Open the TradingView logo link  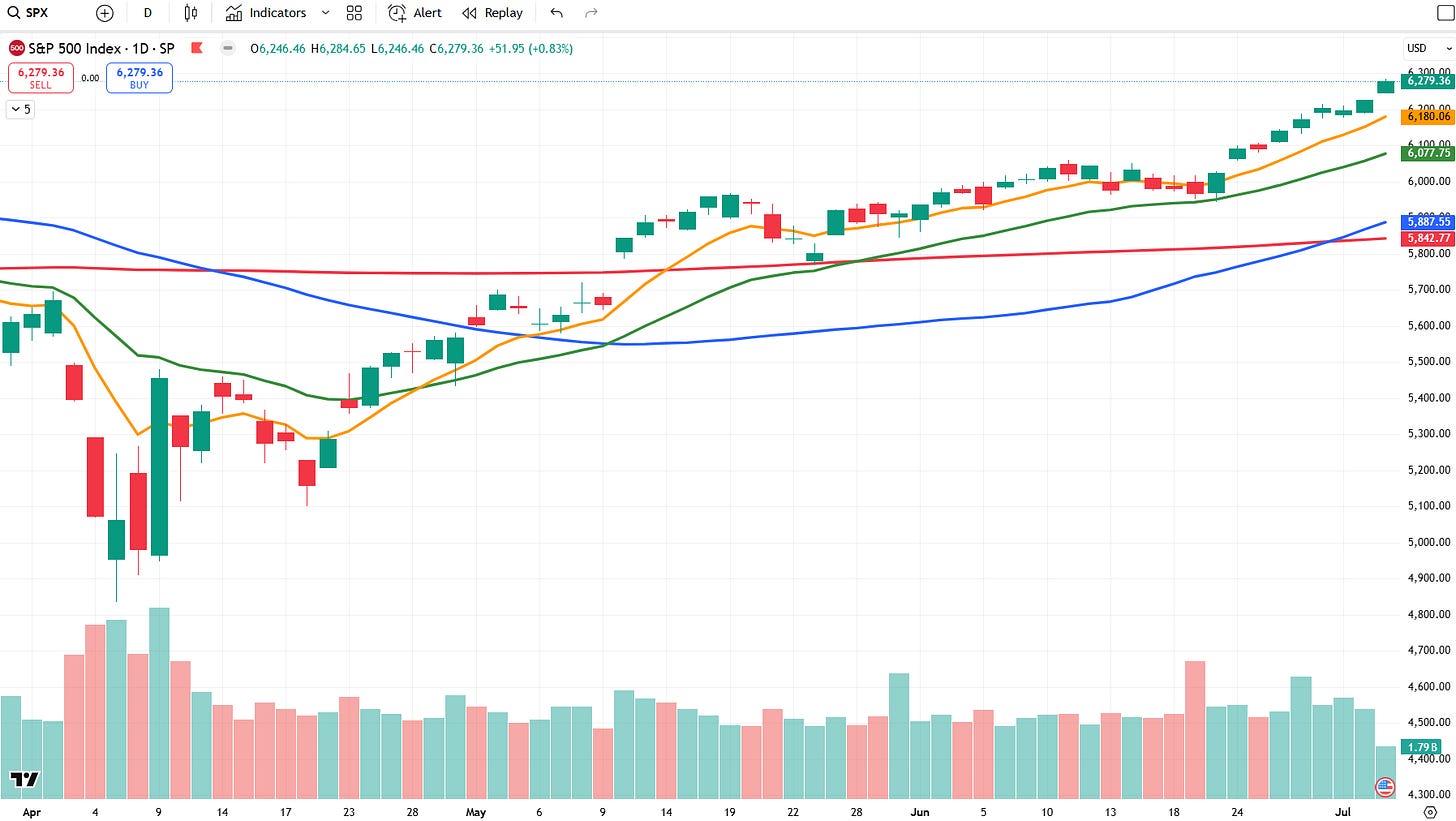tap(24, 779)
